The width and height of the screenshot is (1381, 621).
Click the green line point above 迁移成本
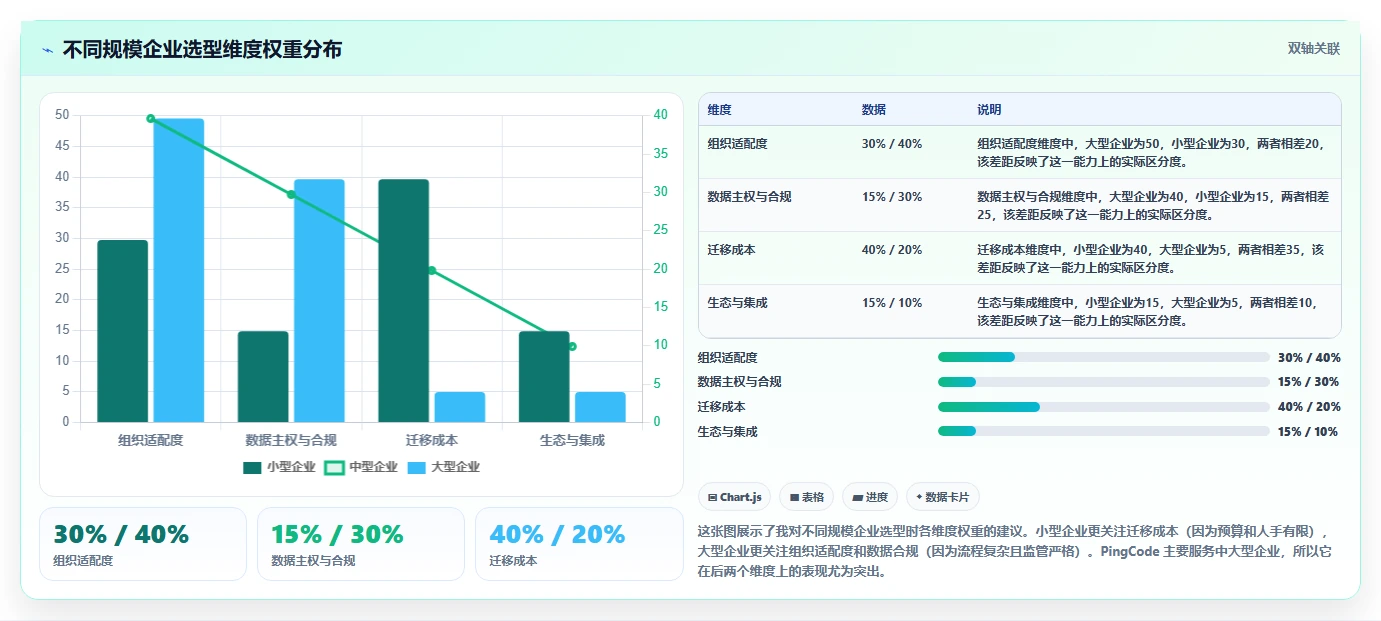[432, 270]
